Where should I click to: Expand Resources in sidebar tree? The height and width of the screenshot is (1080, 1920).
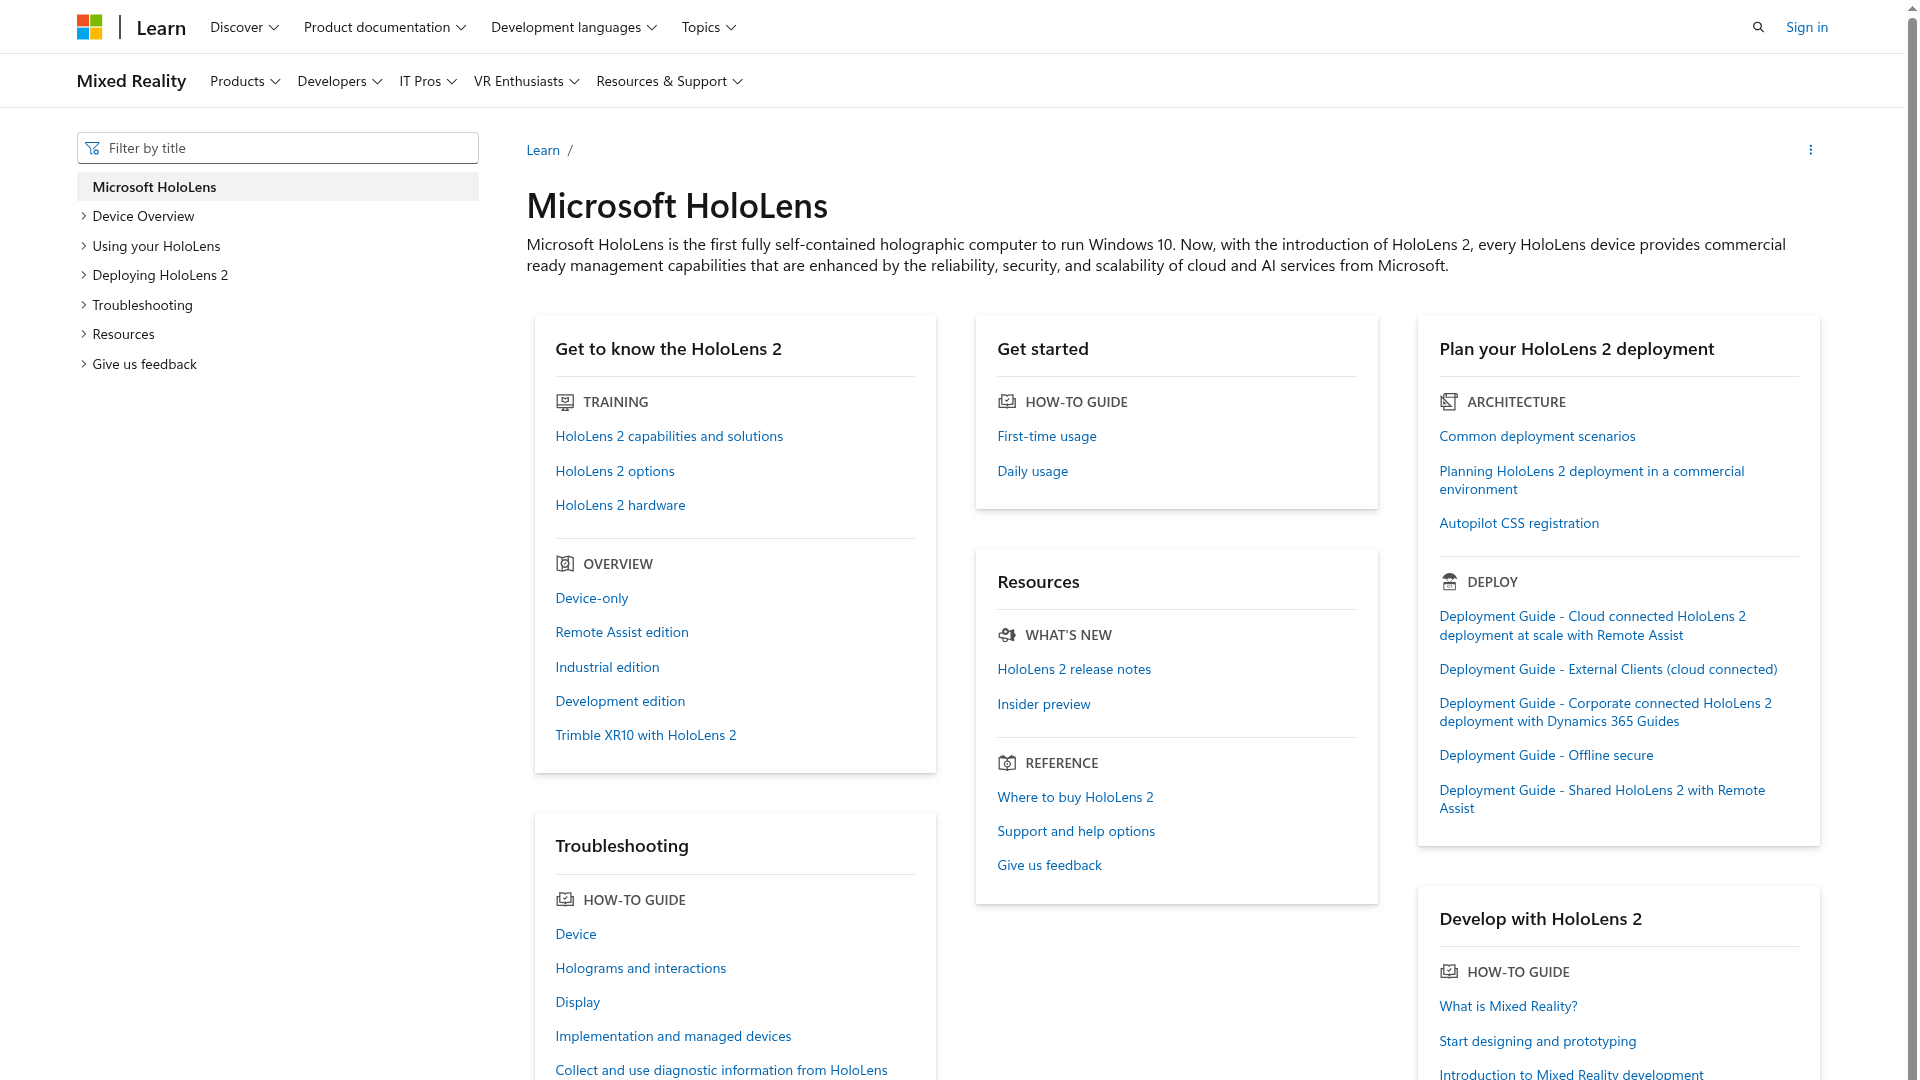(x=84, y=334)
